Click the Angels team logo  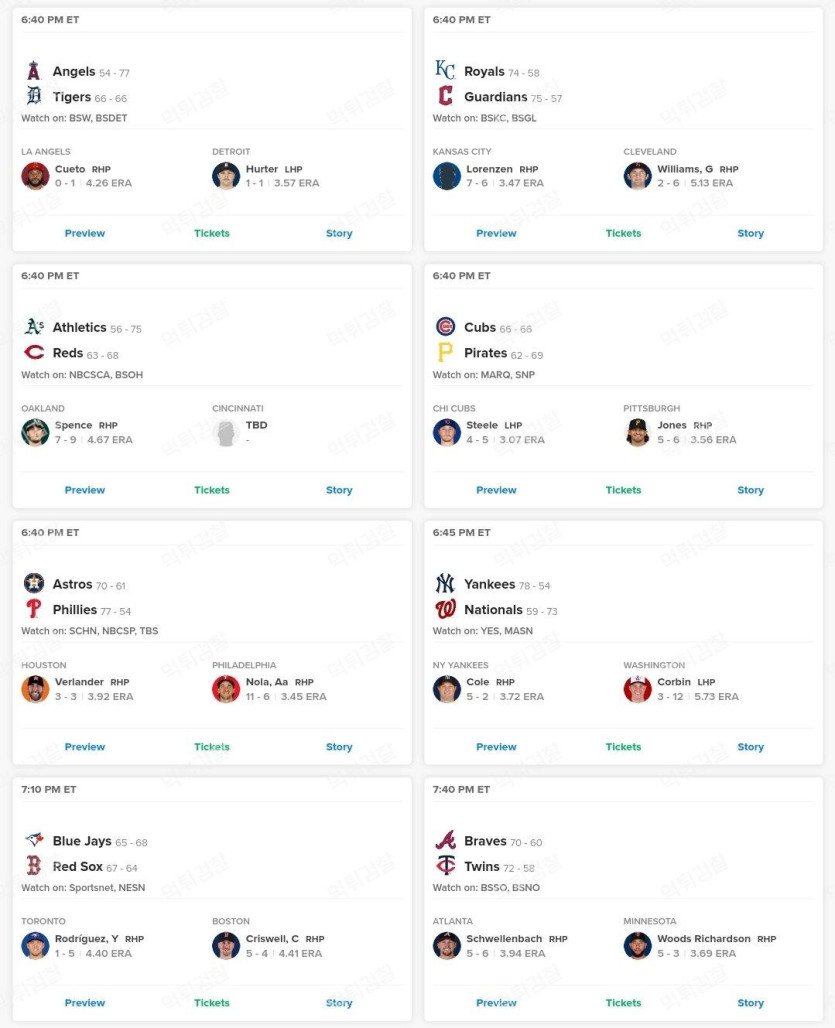[33, 70]
